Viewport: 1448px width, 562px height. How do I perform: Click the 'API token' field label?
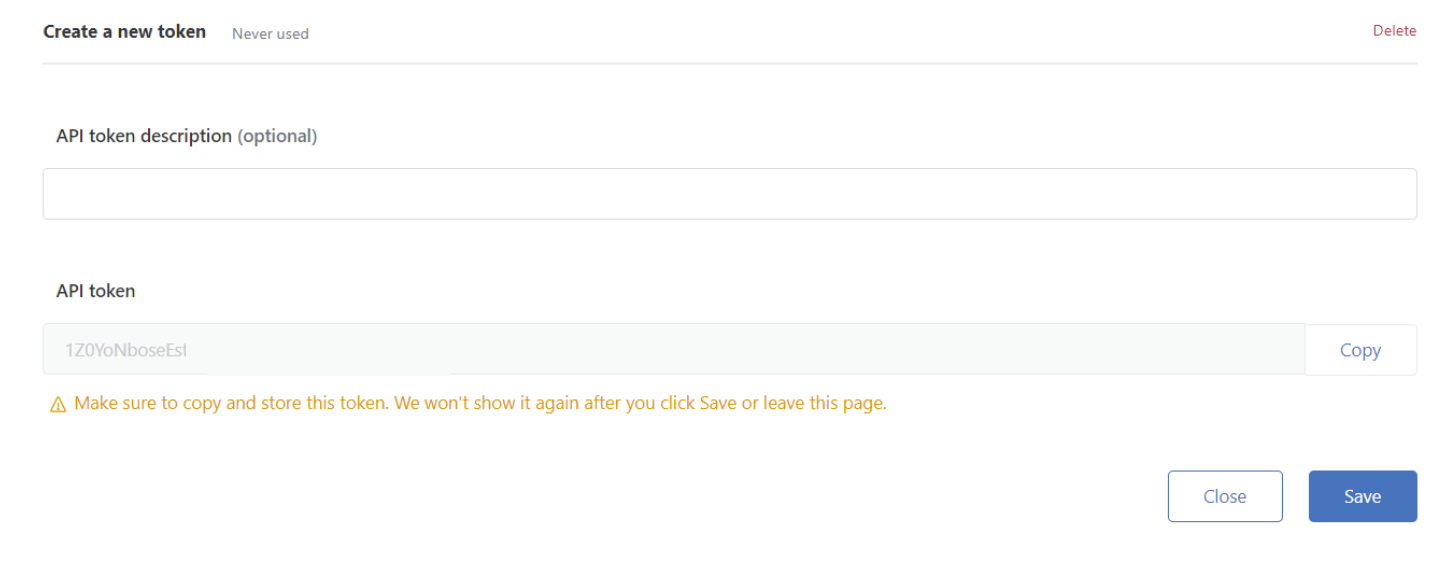(96, 291)
